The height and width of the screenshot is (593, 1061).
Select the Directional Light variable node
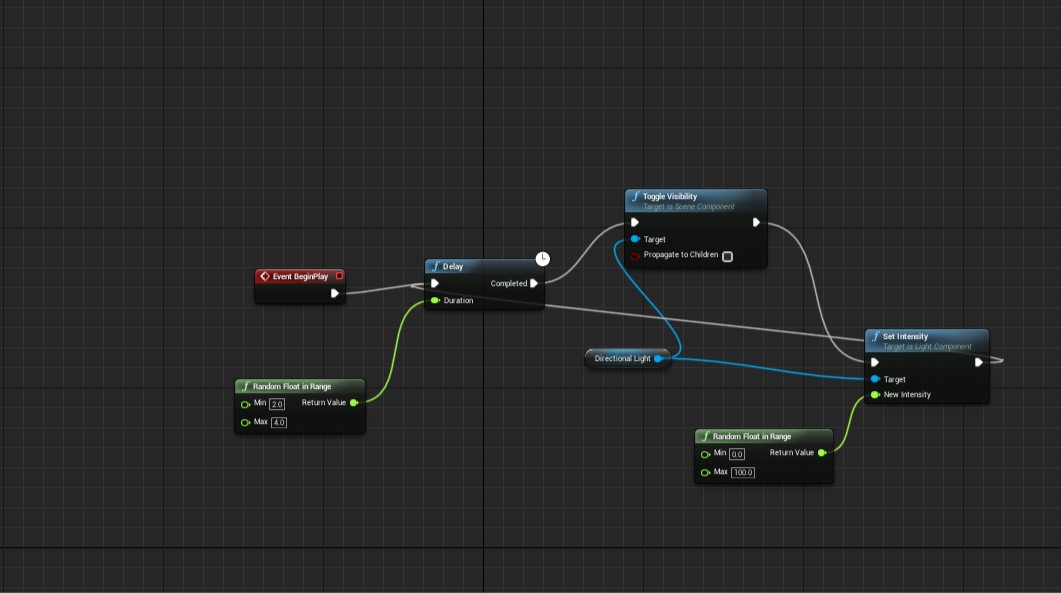(x=627, y=358)
